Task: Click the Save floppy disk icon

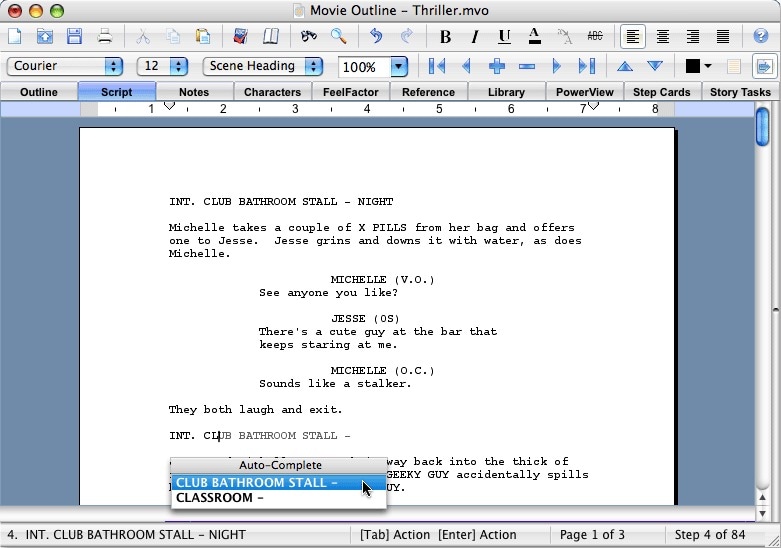Action: [x=74, y=36]
